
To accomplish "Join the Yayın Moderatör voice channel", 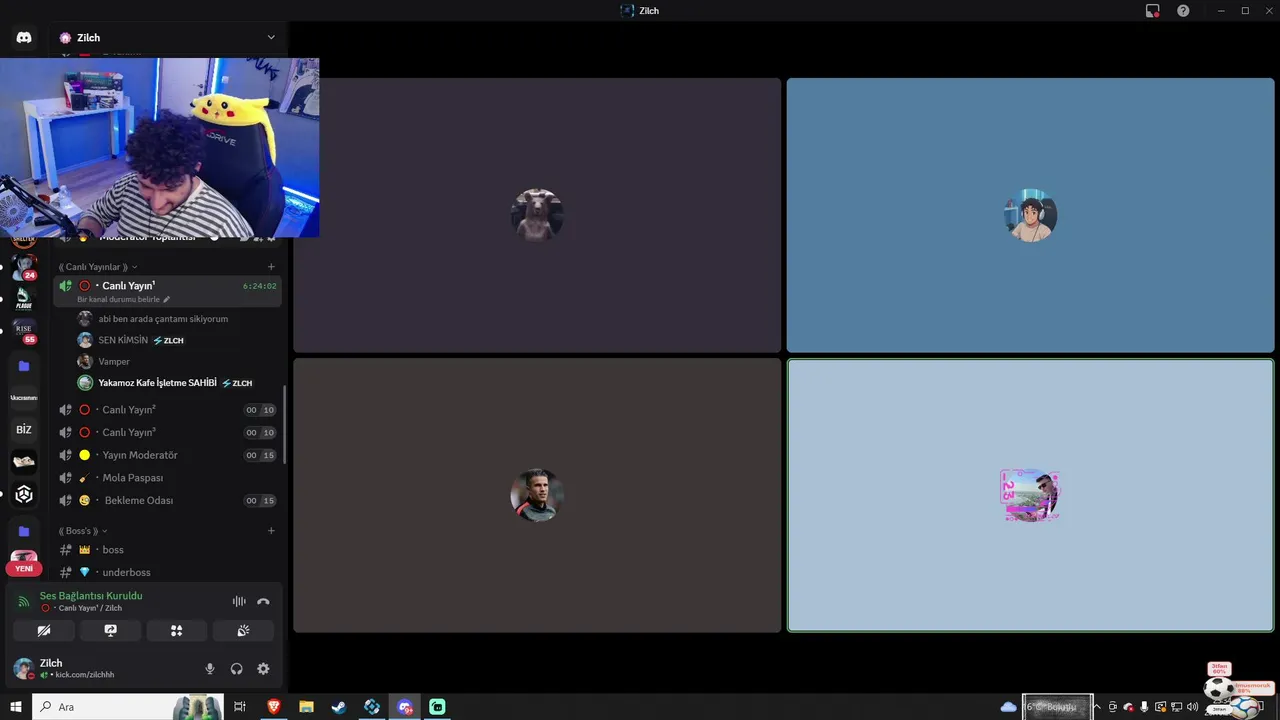I will (x=167, y=455).
